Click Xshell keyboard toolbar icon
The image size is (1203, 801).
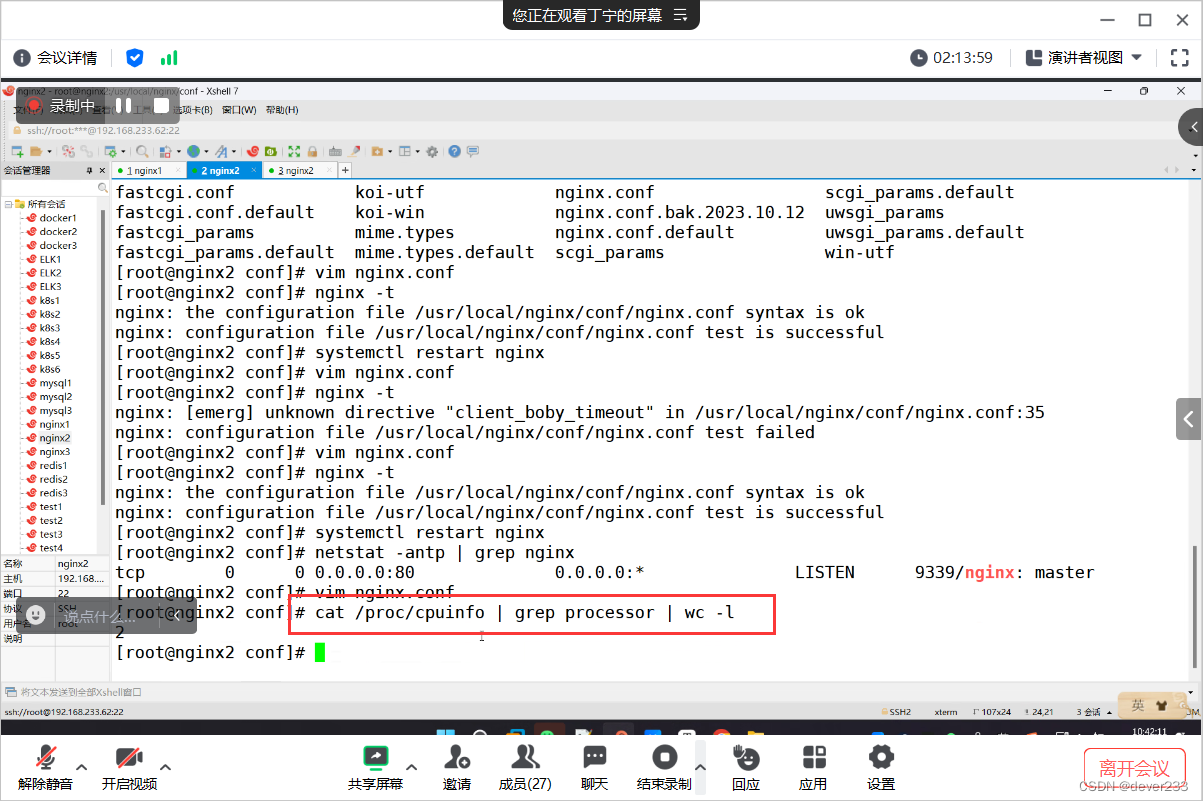click(x=335, y=152)
